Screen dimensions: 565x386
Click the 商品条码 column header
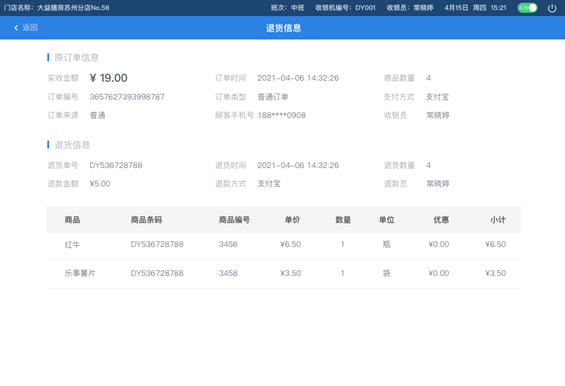(x=146, y=219)
